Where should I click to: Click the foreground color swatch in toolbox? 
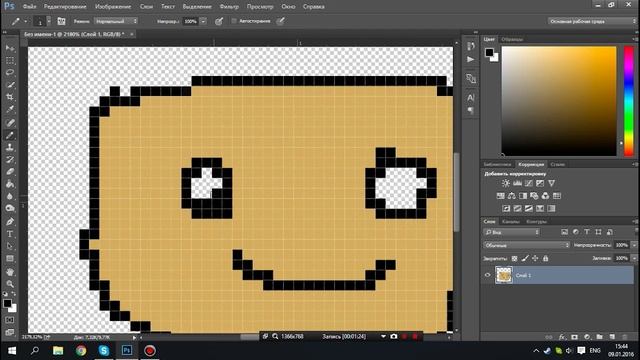[7, 303]
